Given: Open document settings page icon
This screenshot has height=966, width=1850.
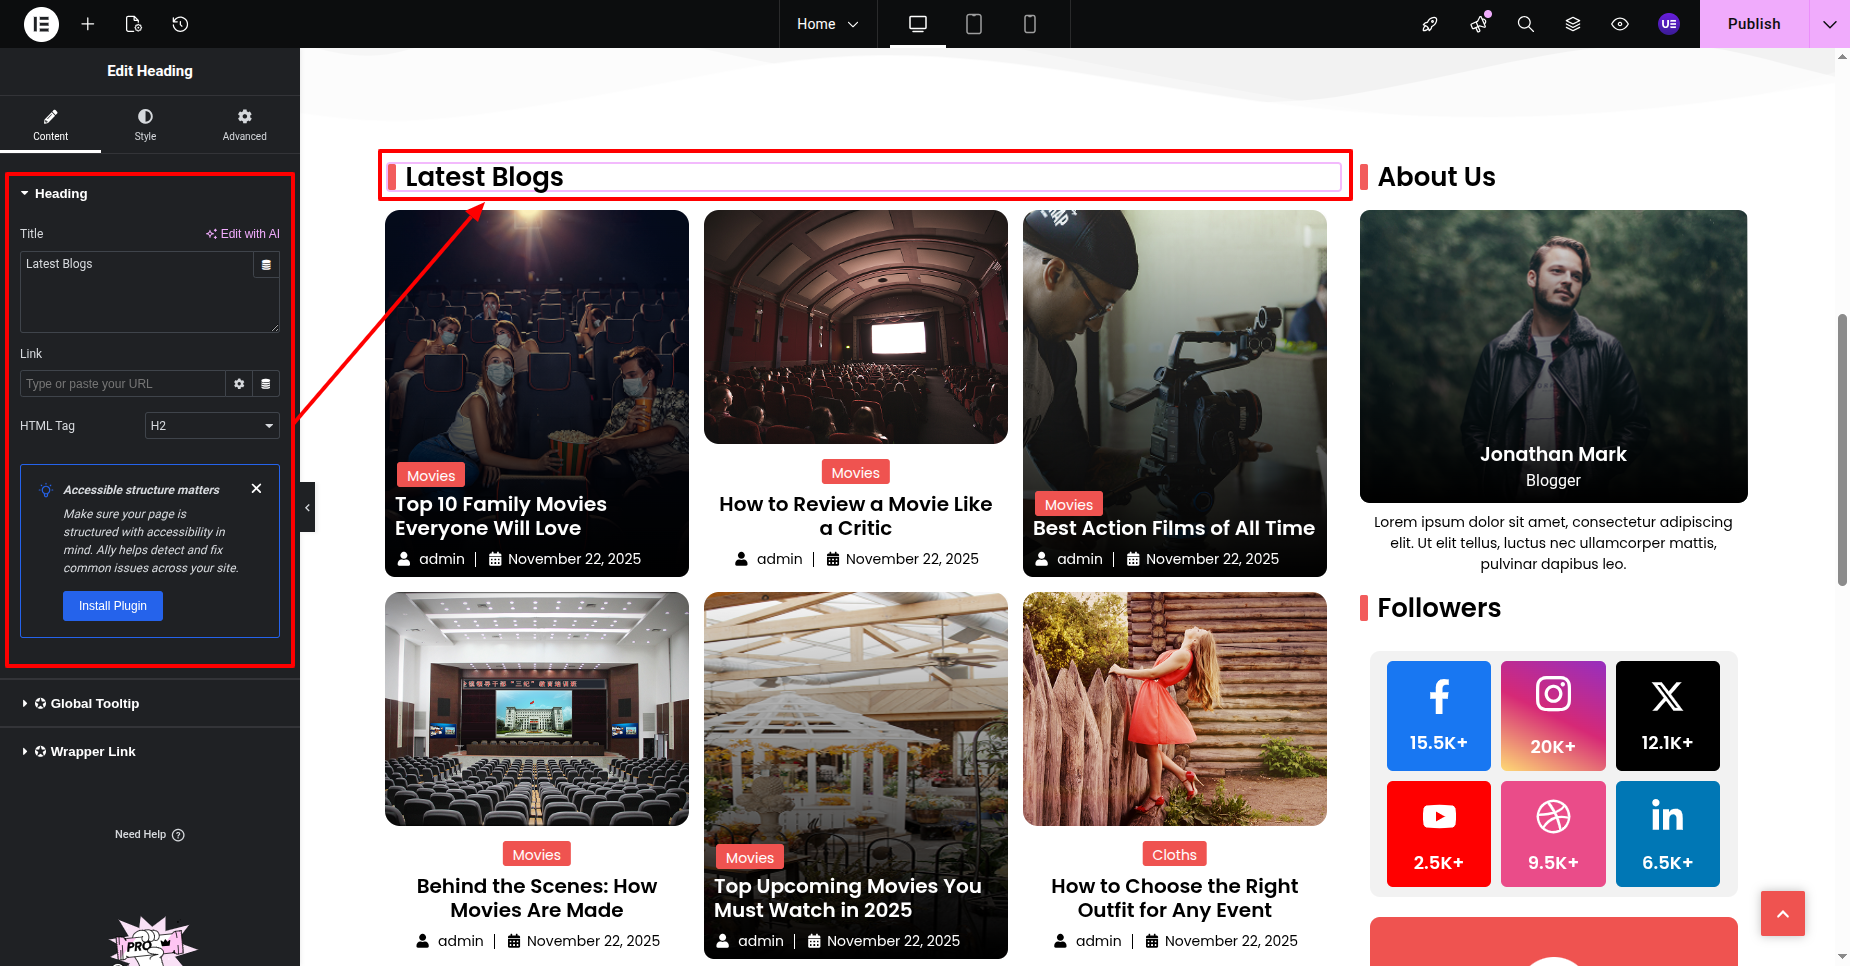Looking at the screenshot, I should click(x=133, y=24).
